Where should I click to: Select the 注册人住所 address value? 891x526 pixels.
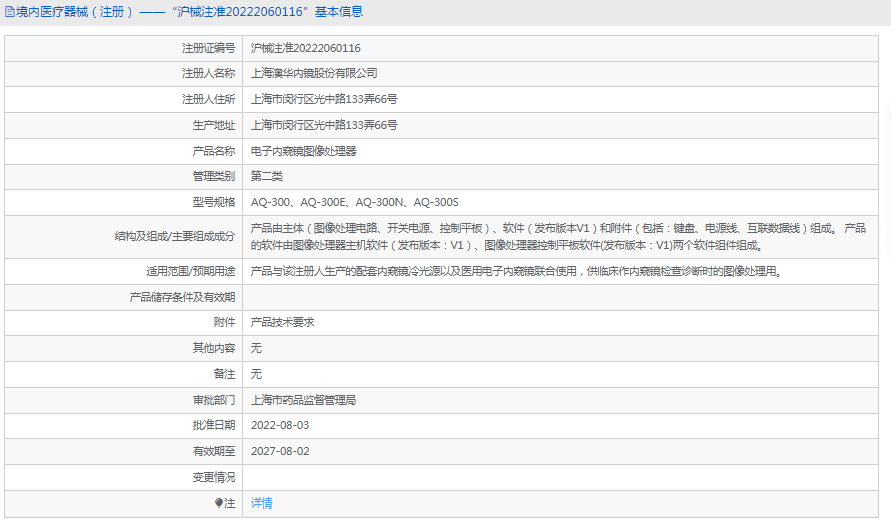point(324,99)
